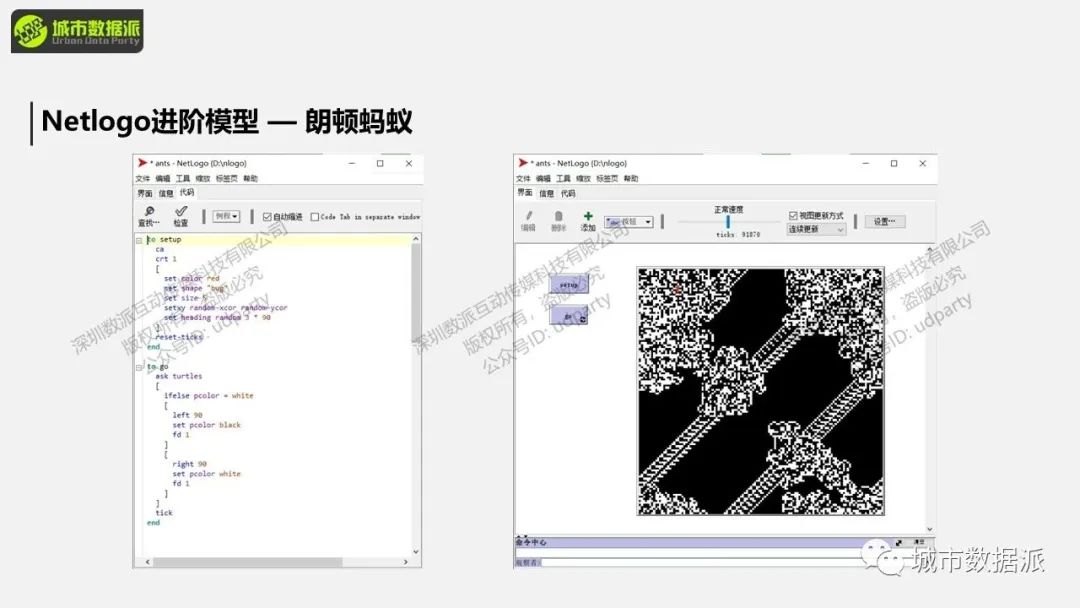Adjust the 正常速度 speed slider handle

(727, 222)
